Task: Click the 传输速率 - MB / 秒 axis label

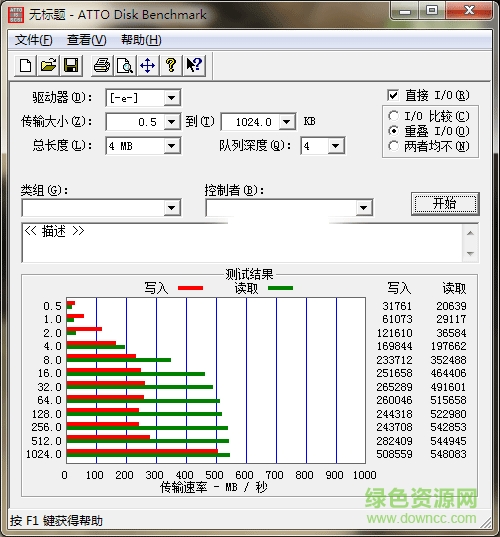Action: point(213,487)
